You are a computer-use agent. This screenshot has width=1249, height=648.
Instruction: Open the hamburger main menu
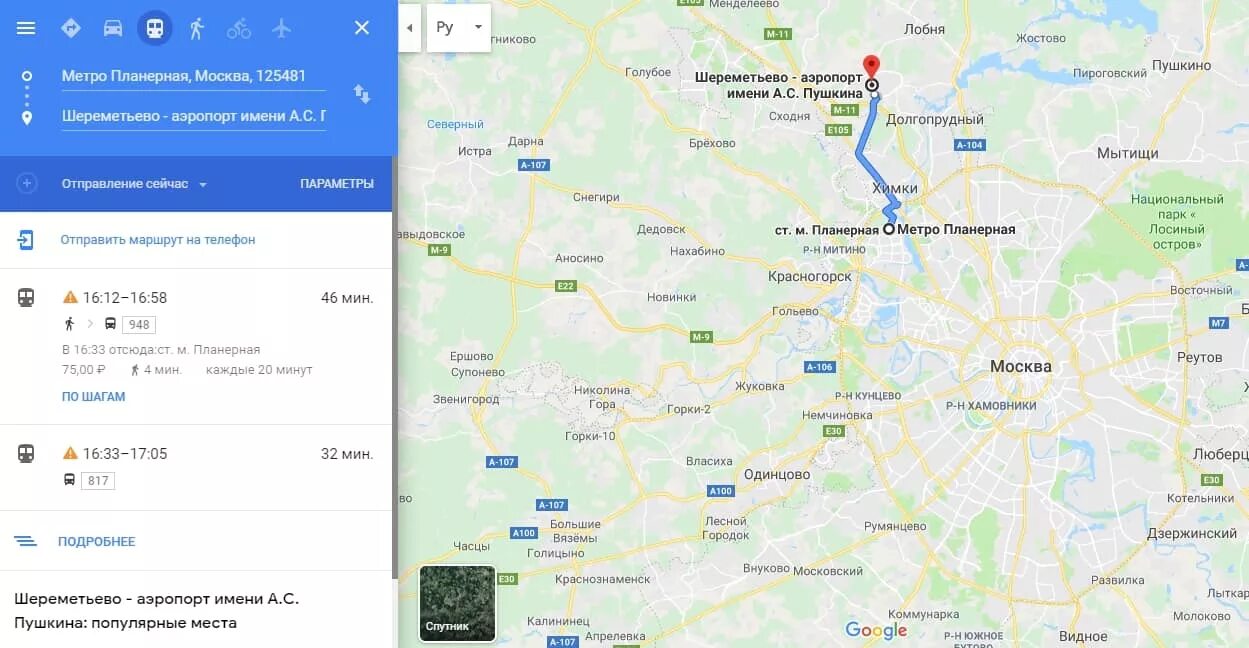[x=26, y=28]
